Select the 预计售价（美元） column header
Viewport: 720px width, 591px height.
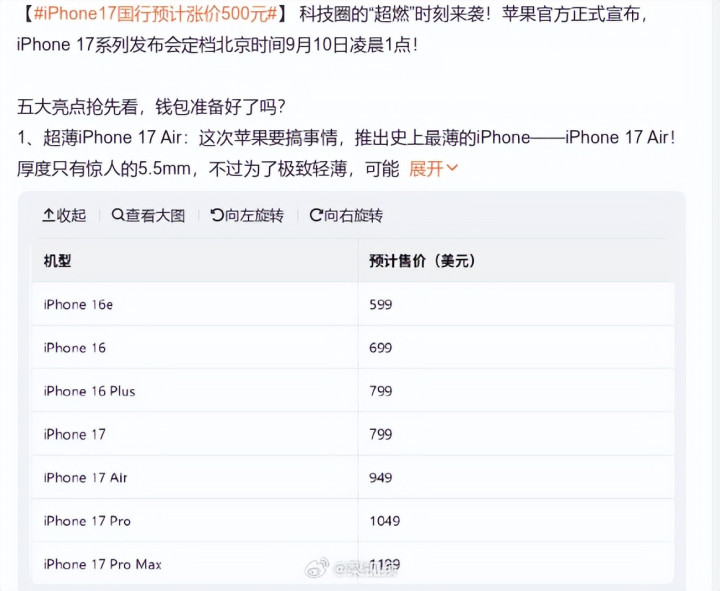(423, 261)
